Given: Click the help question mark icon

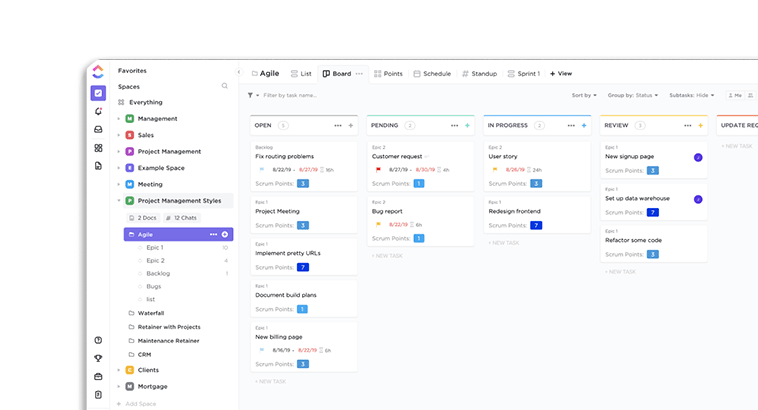Looking at the screenshot, I should coord(98,340).
